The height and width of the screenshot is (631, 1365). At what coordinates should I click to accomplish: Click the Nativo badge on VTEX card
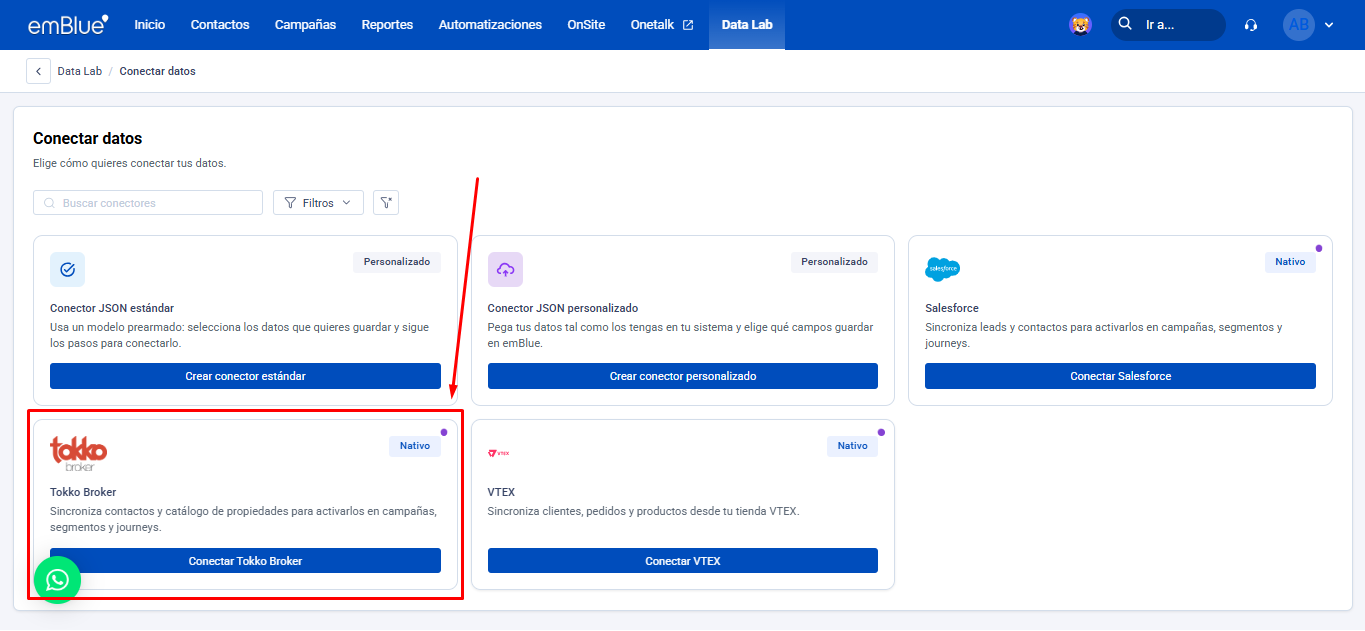[x=853, y=446]
